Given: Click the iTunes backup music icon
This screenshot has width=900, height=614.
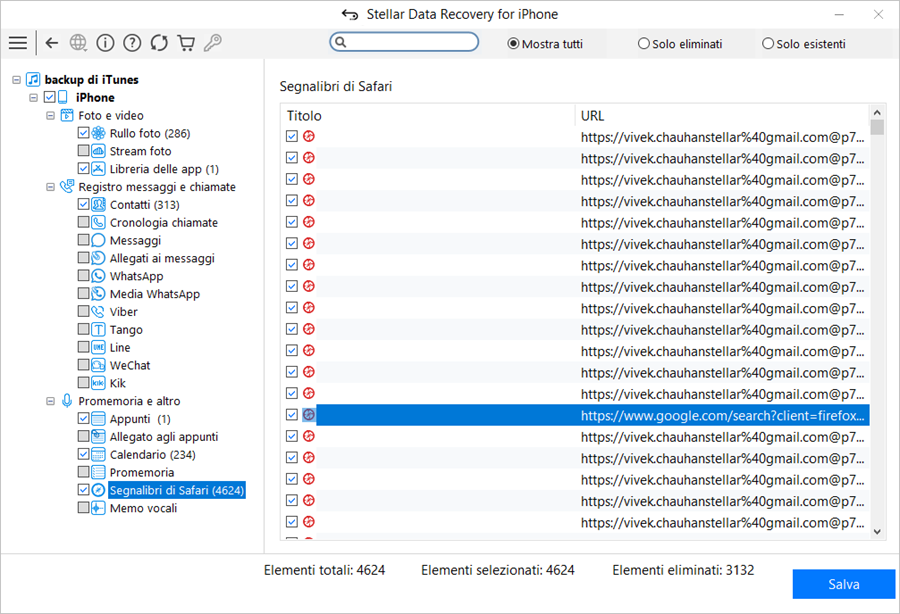Looking at the screenshot, I should 33,79.
